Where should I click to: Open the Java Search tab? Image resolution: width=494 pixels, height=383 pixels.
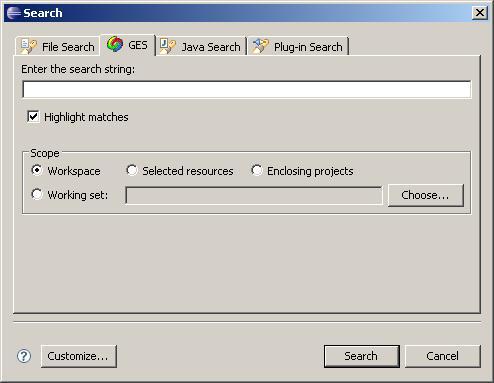[x=201, y=46]
